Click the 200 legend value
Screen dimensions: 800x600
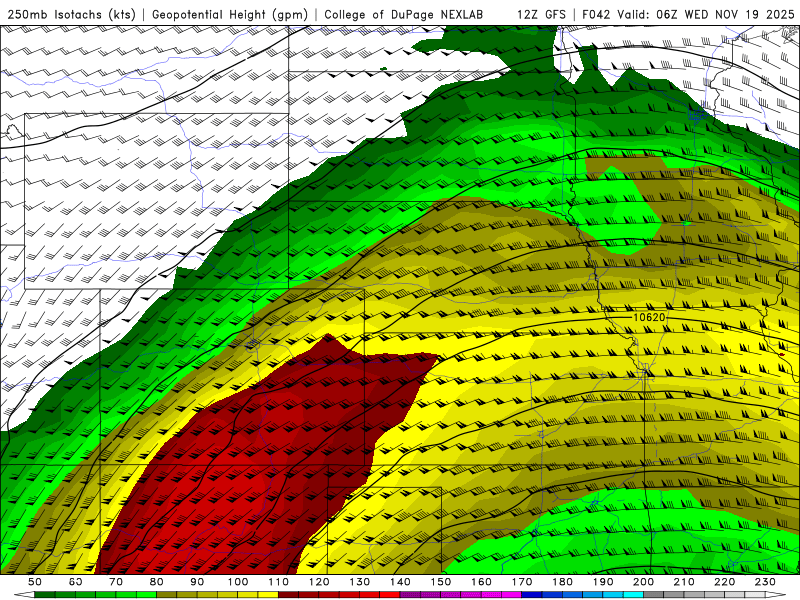643,582
